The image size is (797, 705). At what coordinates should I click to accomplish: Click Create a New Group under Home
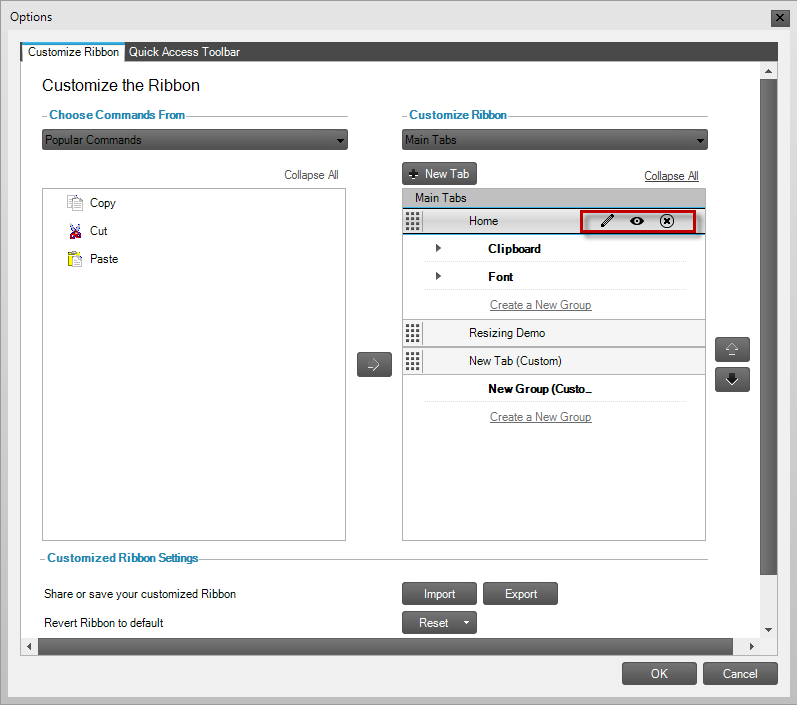point(540,305)
